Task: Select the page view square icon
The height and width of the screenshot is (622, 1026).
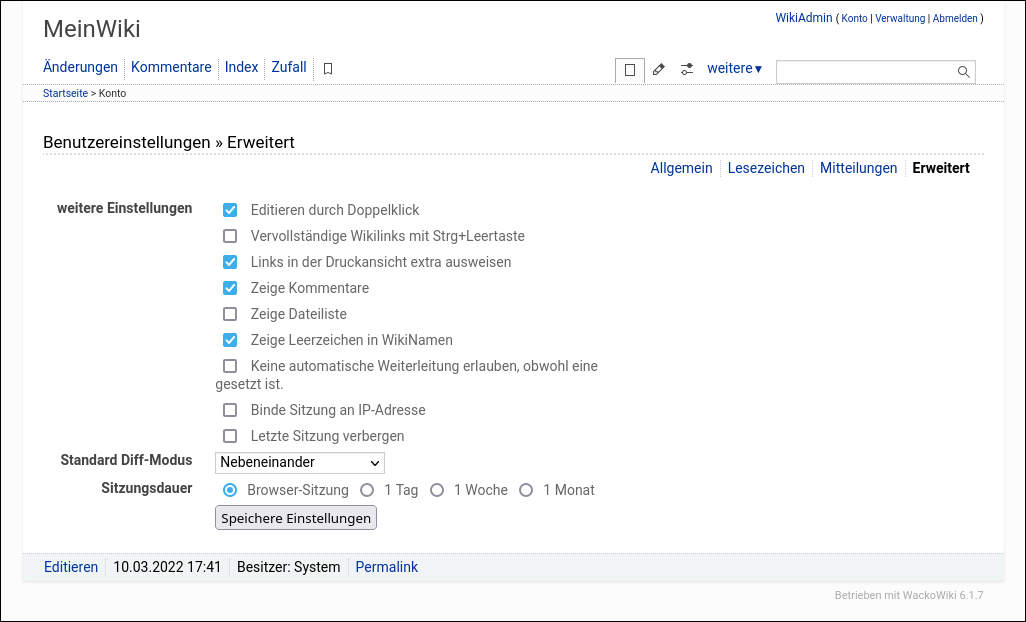Action: coord(629,70)
